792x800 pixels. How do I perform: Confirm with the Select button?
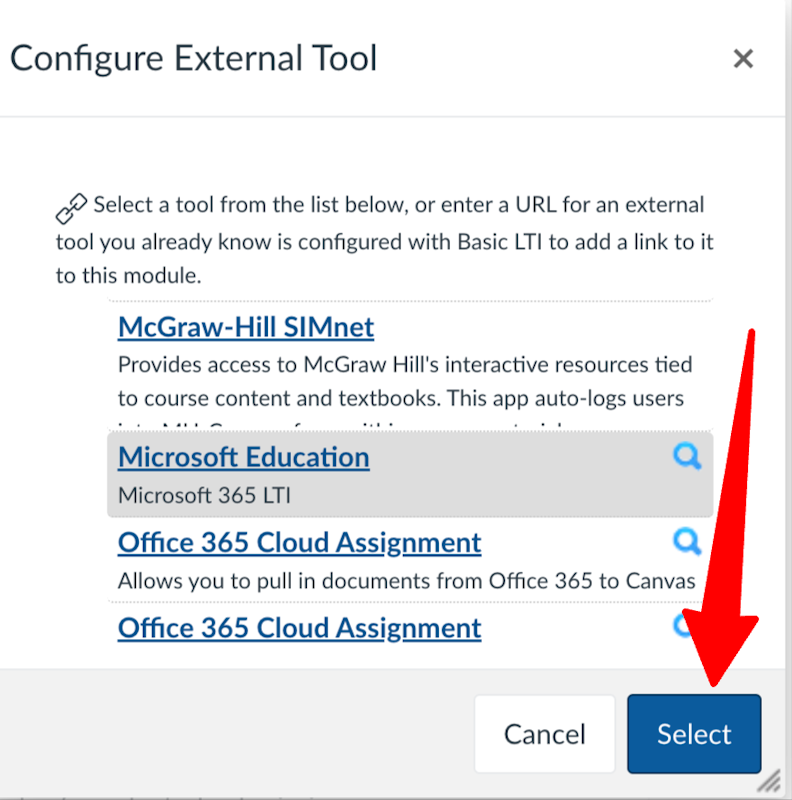694,734
